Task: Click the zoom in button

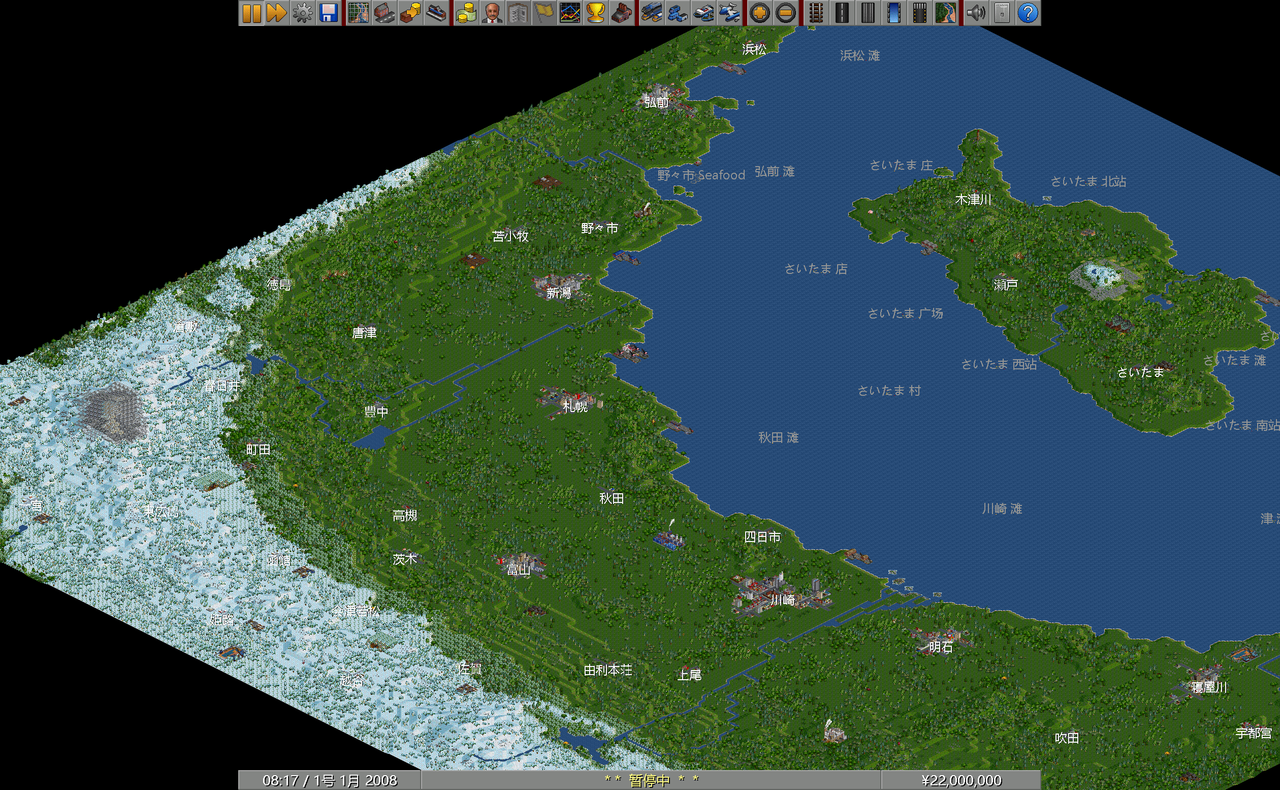Action: pos(760,13)
